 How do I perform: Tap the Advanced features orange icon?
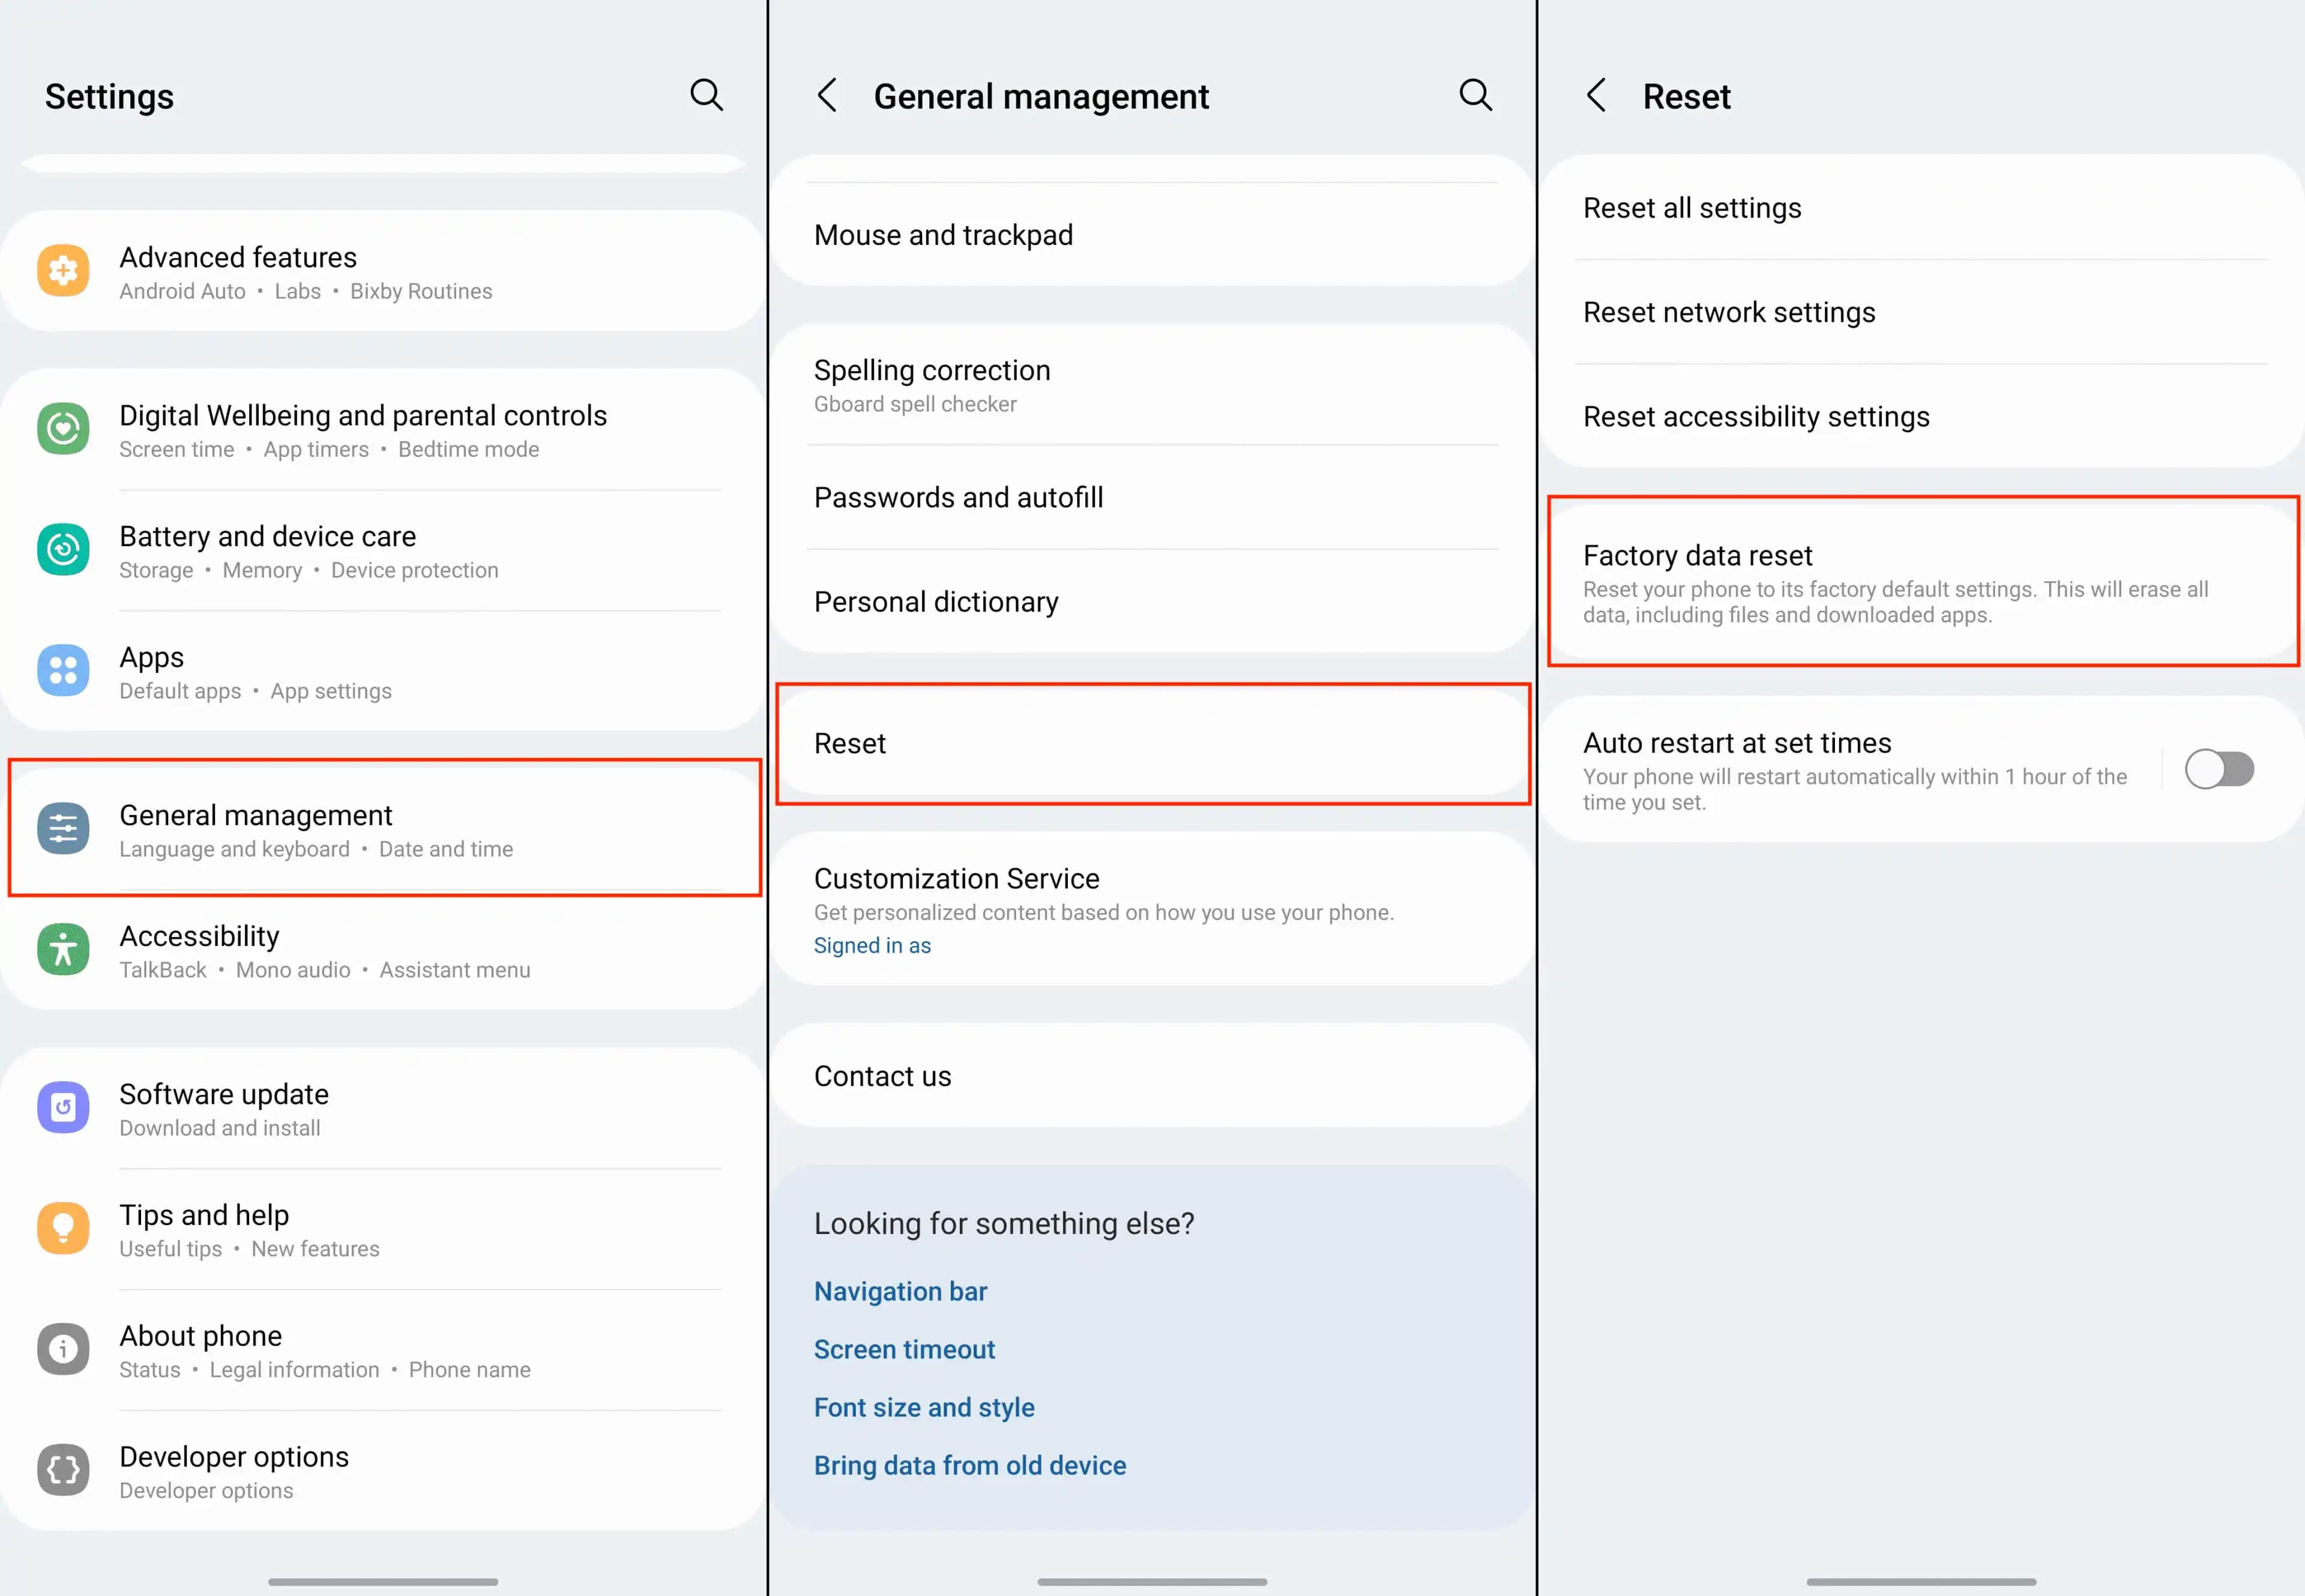click(63, 271)
